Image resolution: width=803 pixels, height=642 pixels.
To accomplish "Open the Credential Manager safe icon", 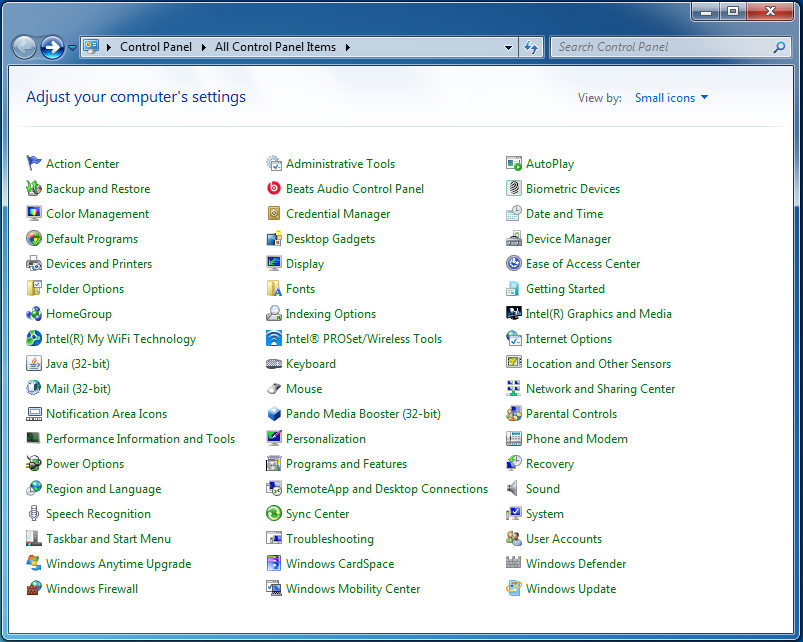I will point(274,213).
